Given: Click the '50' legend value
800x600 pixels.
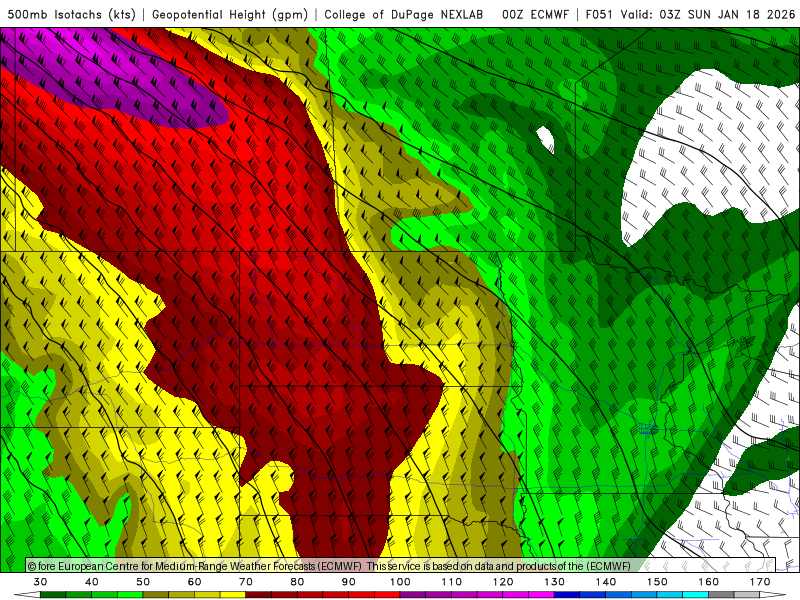Looking at the screenshot, I should (x=143, y=582).
